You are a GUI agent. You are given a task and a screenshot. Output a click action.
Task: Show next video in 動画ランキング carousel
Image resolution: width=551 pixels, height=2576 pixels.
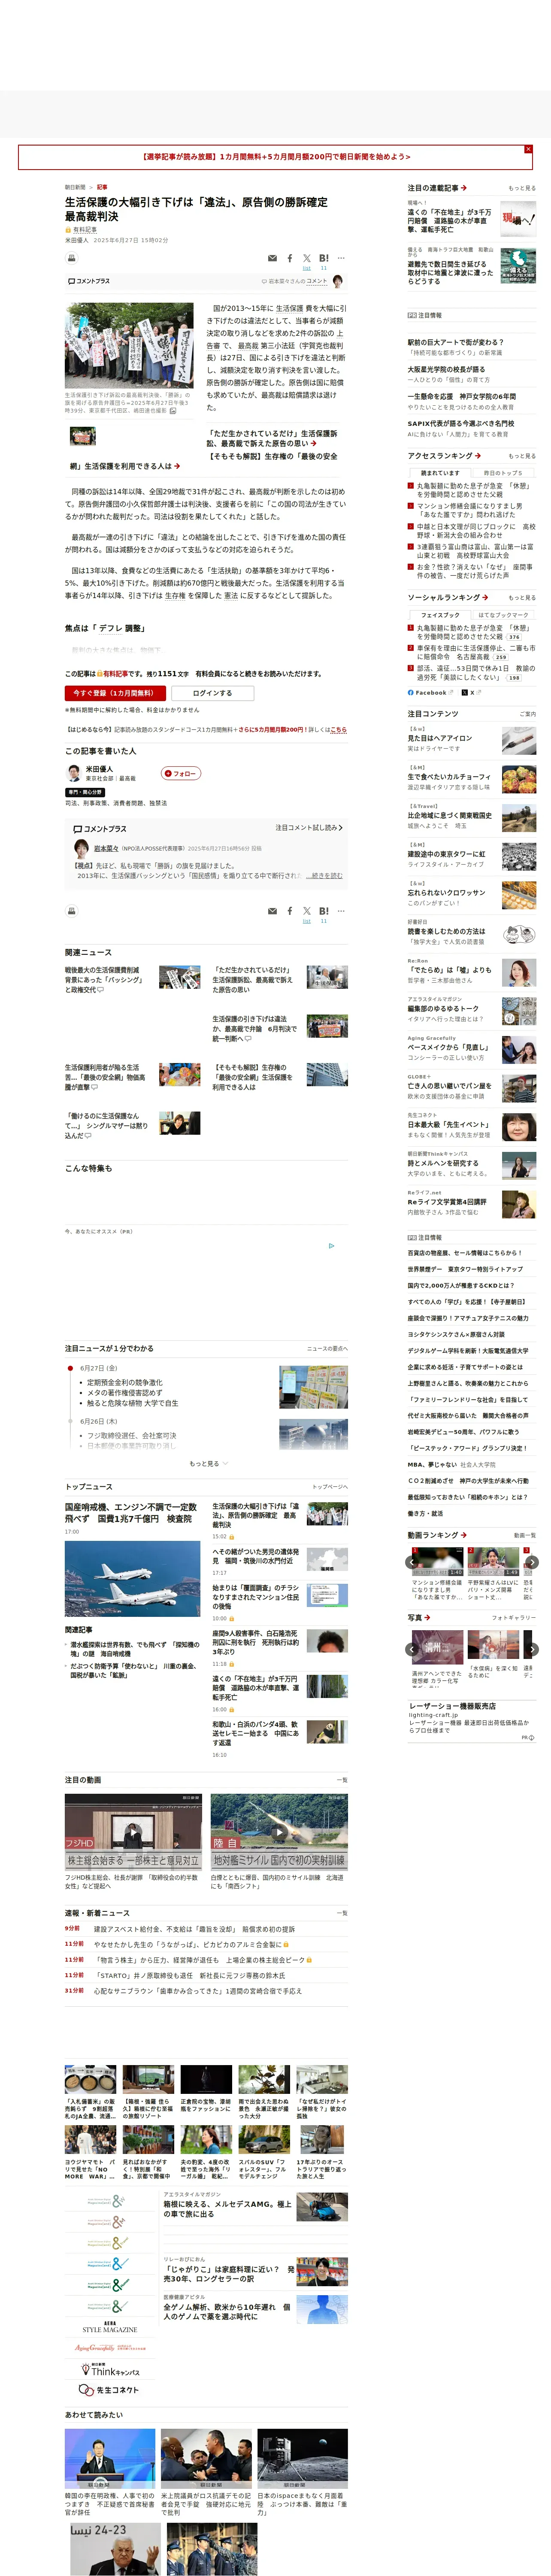(x=532, y=1561)
